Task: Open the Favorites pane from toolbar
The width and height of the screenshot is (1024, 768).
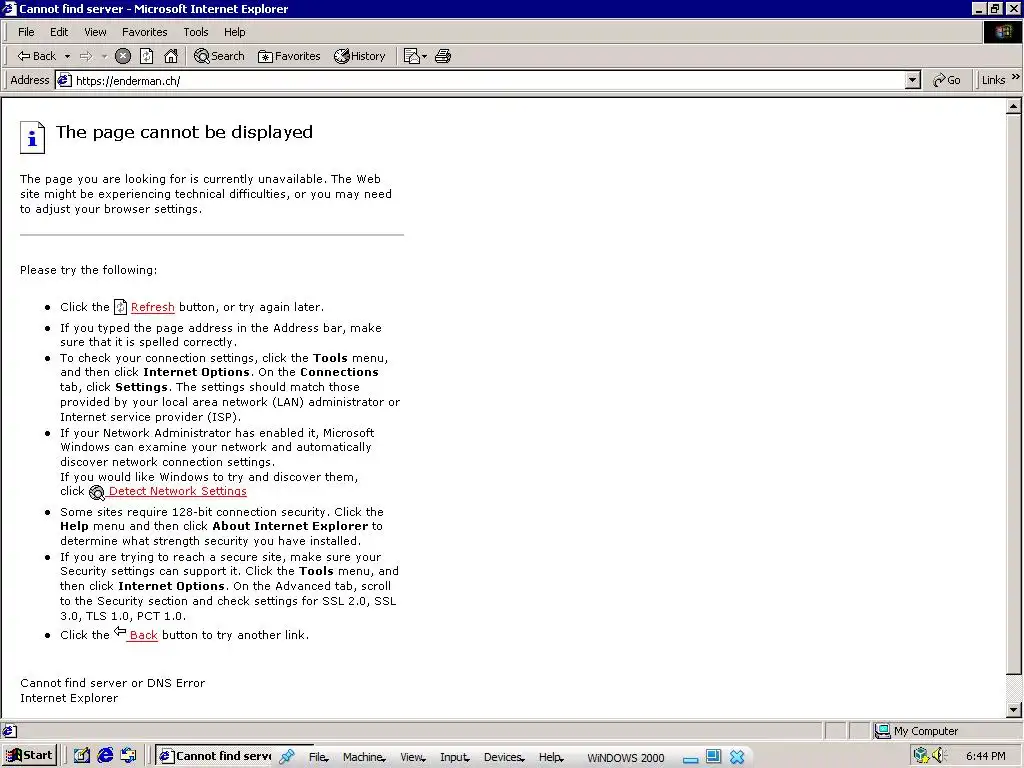Action: pyautogui.click(x=289, y=56)
